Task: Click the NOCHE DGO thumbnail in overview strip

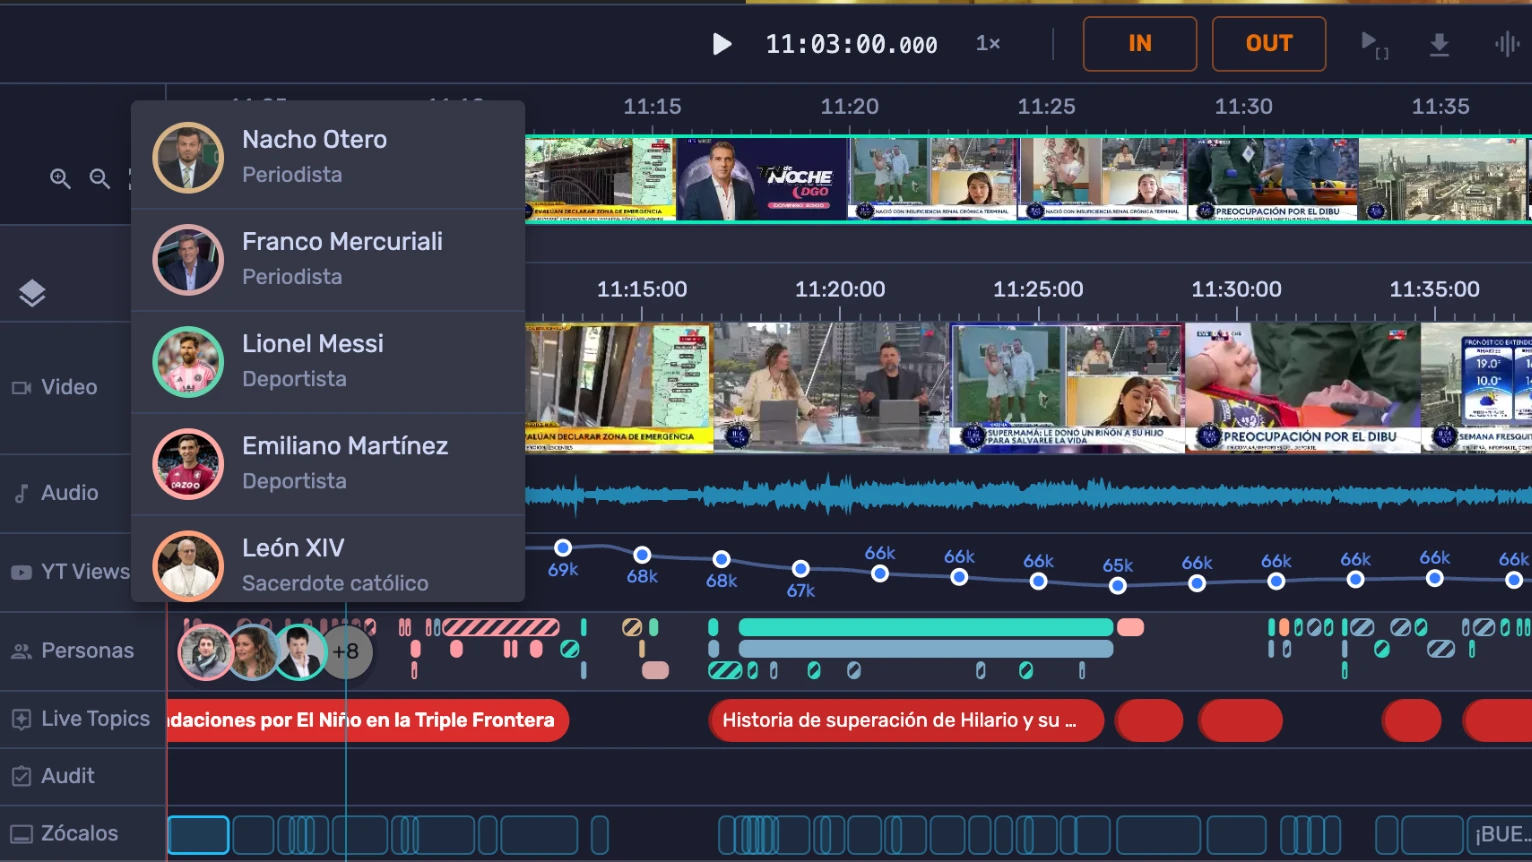Action: pos(762,179)
